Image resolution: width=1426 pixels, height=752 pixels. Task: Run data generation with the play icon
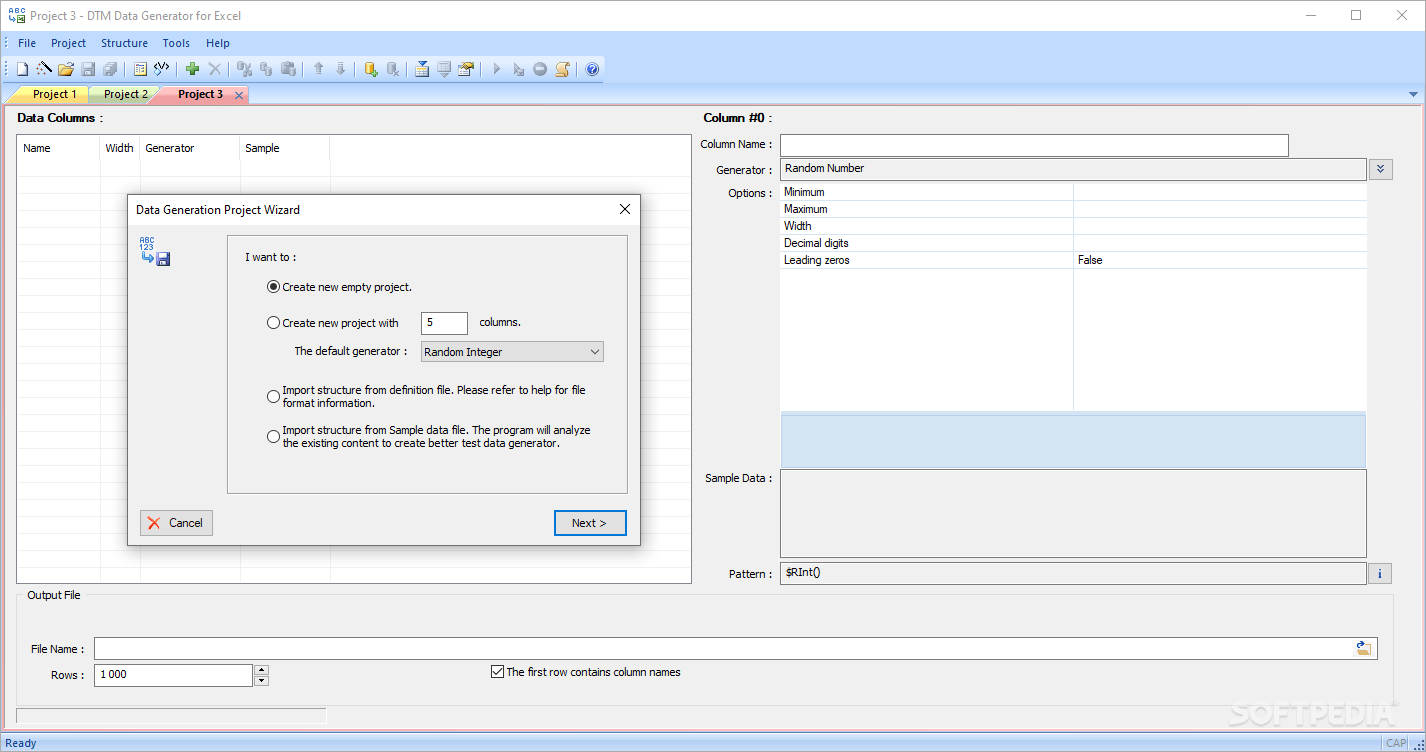[x=496, y=68]
